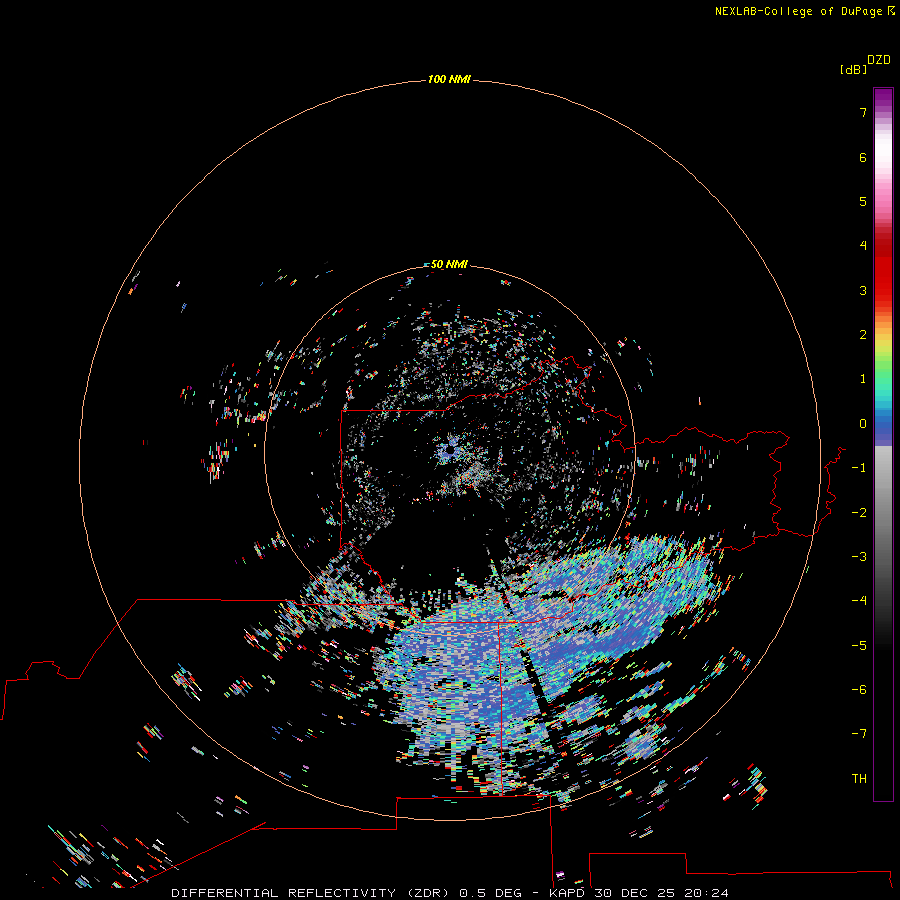
Task: Click the positive 7 dB scale label
Action: (863, 112)
